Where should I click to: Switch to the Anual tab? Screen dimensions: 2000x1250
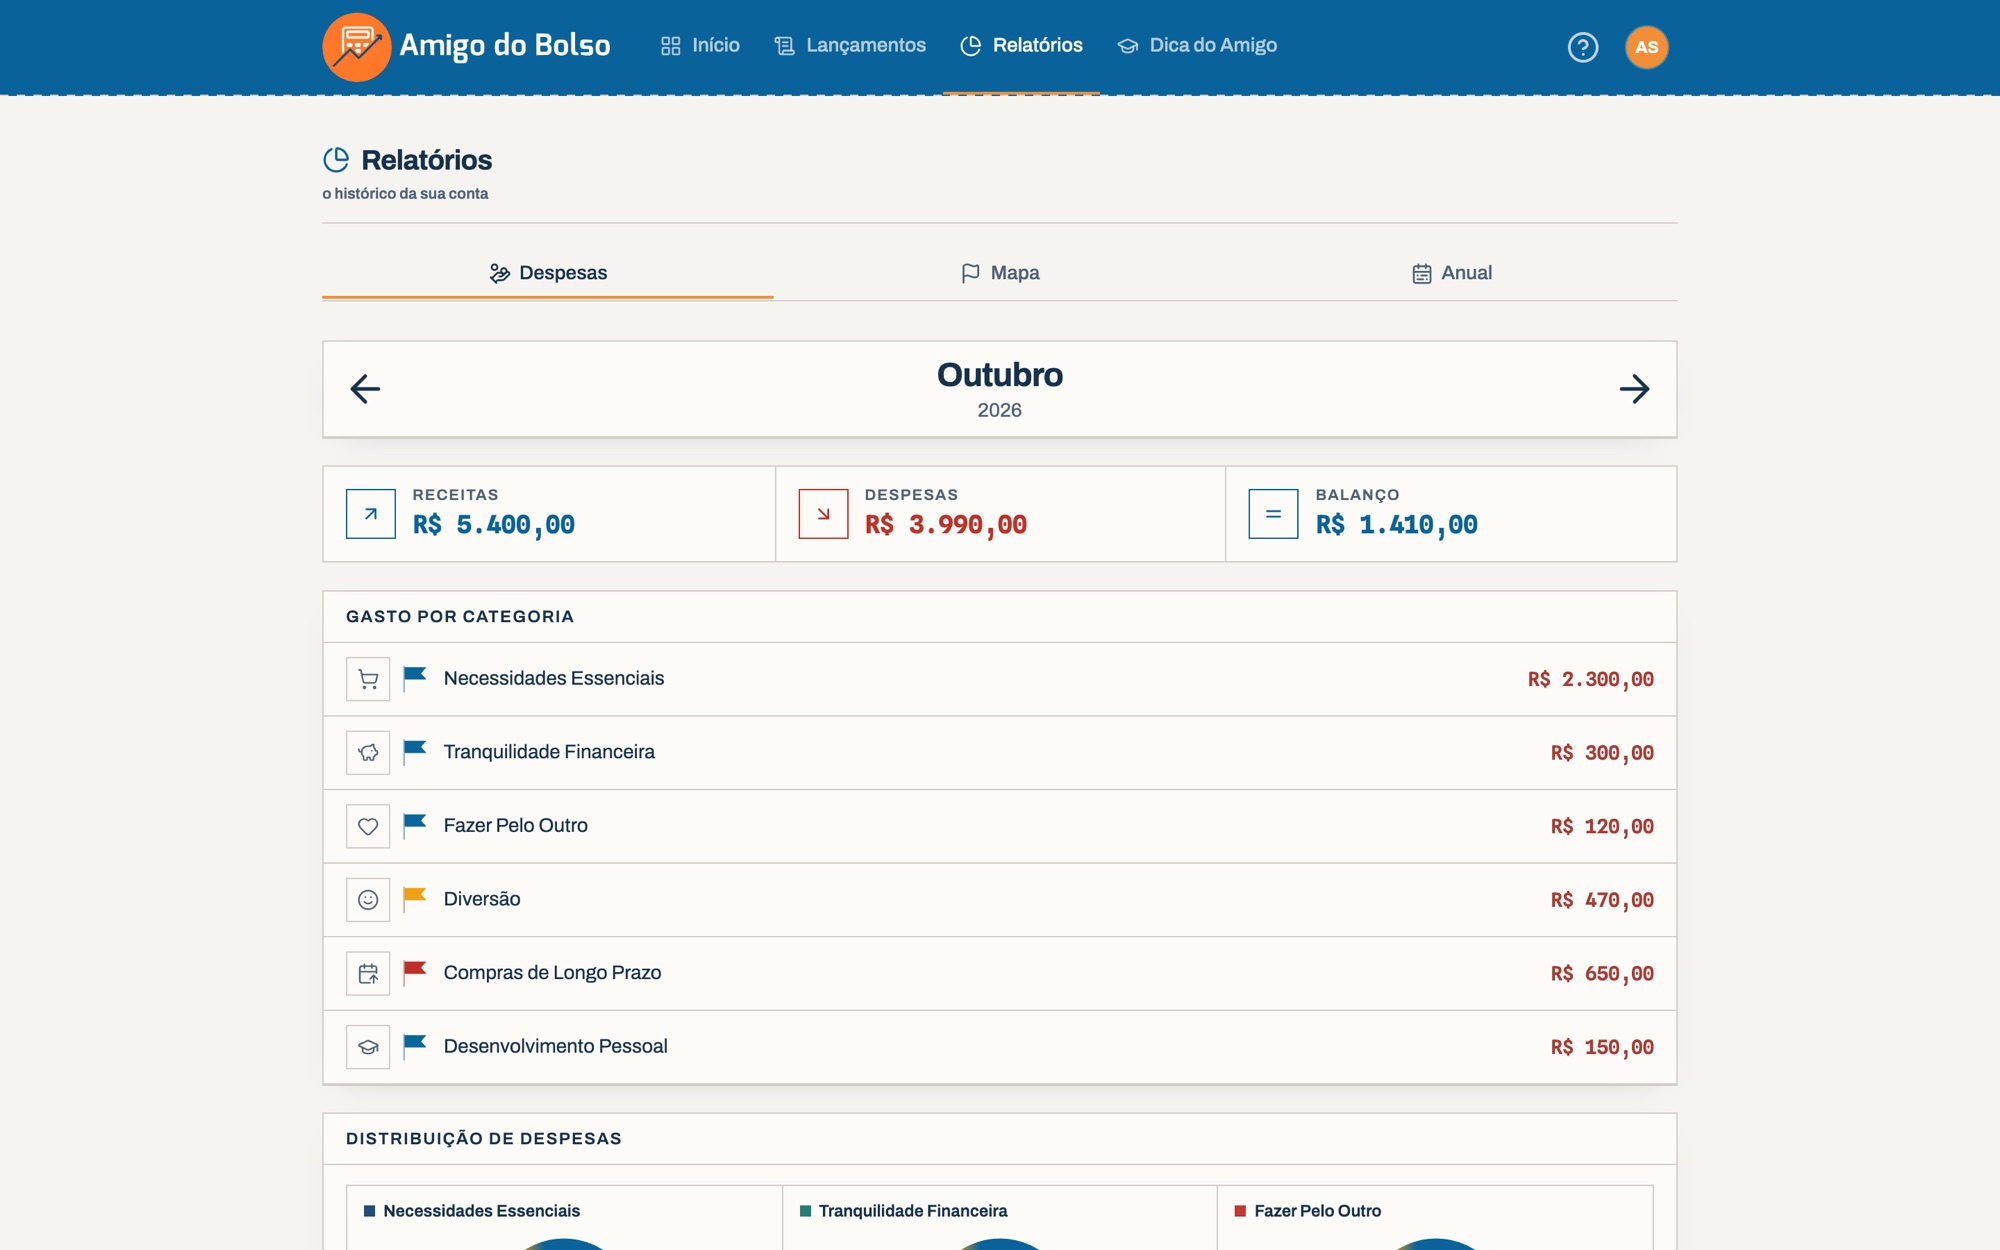coord(1451,273)
